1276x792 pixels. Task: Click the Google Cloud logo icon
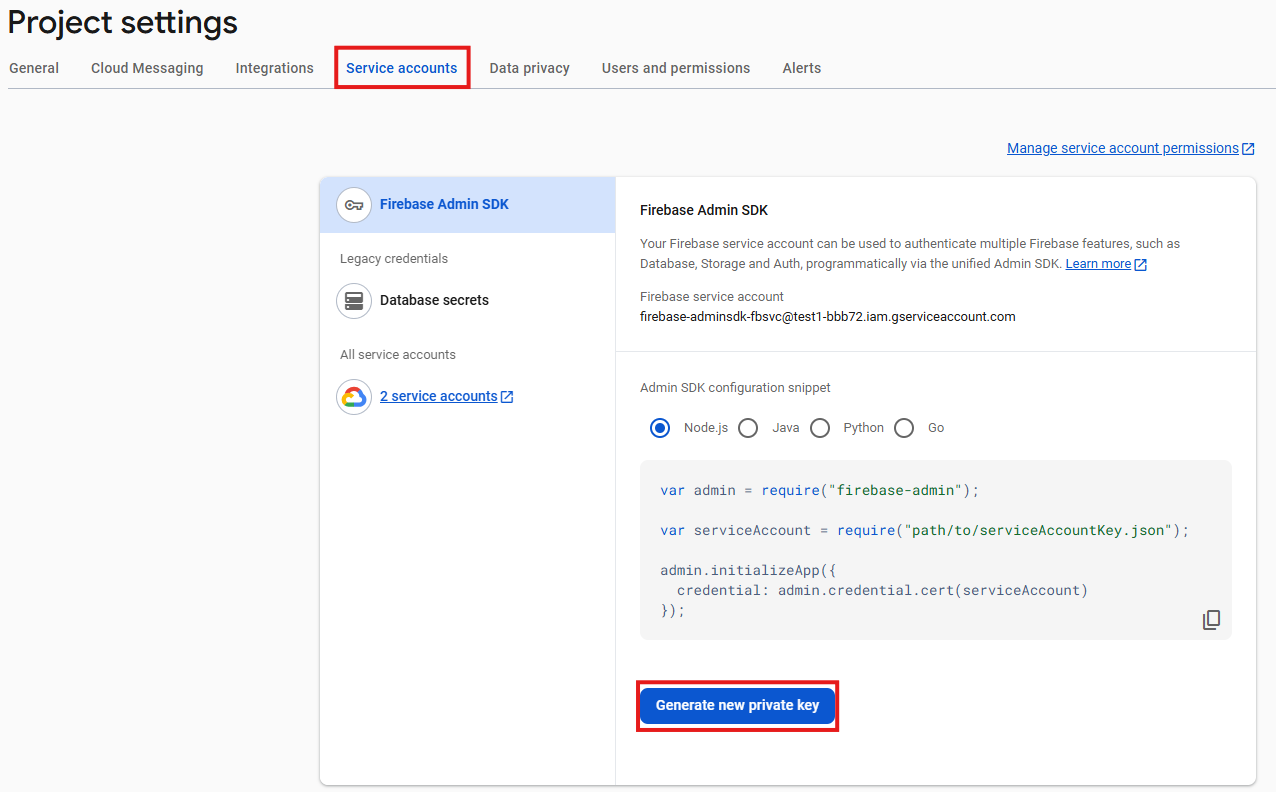pyautogui.click(x=354, y=397)
